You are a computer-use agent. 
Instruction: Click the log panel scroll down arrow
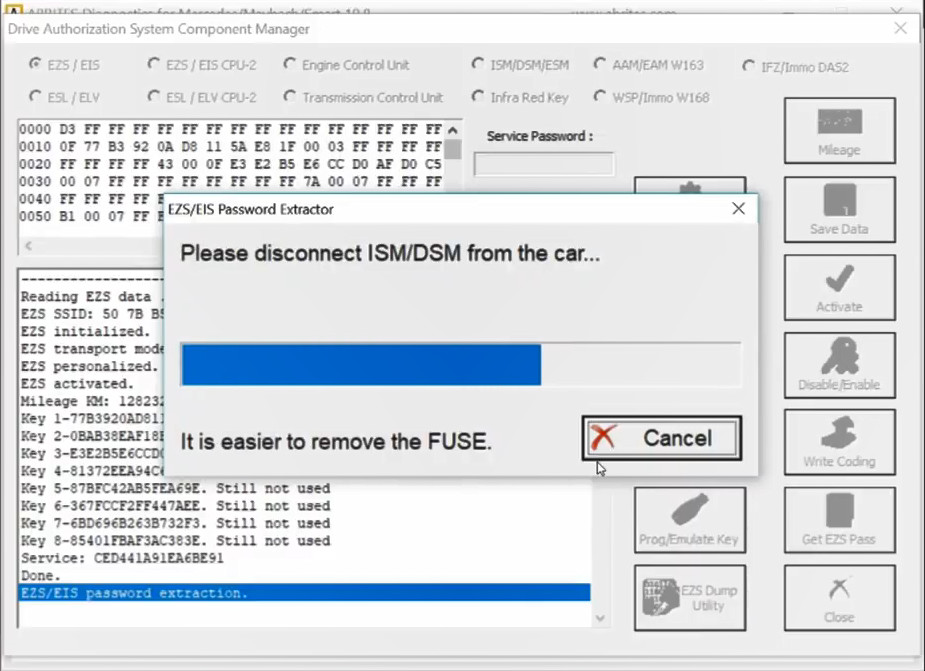[x=600, y=618]
